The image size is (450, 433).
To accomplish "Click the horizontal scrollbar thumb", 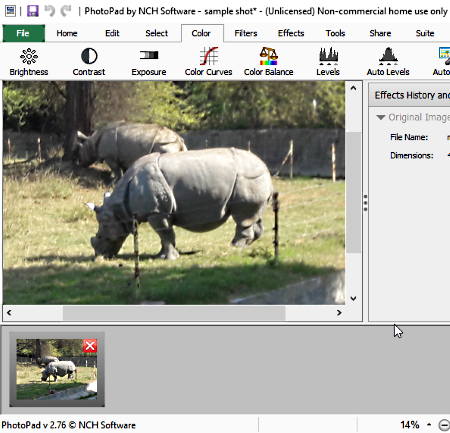I will point(174,313).
